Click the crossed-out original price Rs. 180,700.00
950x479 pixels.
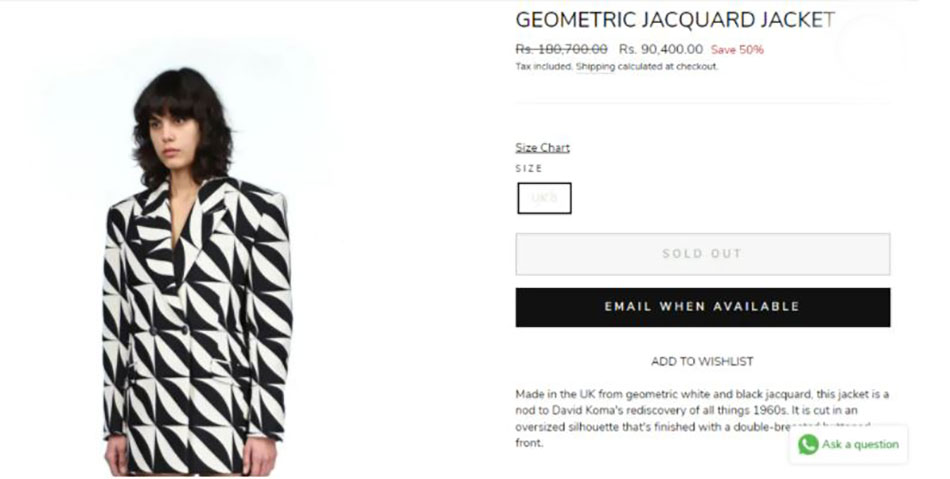tap(561, 49)
